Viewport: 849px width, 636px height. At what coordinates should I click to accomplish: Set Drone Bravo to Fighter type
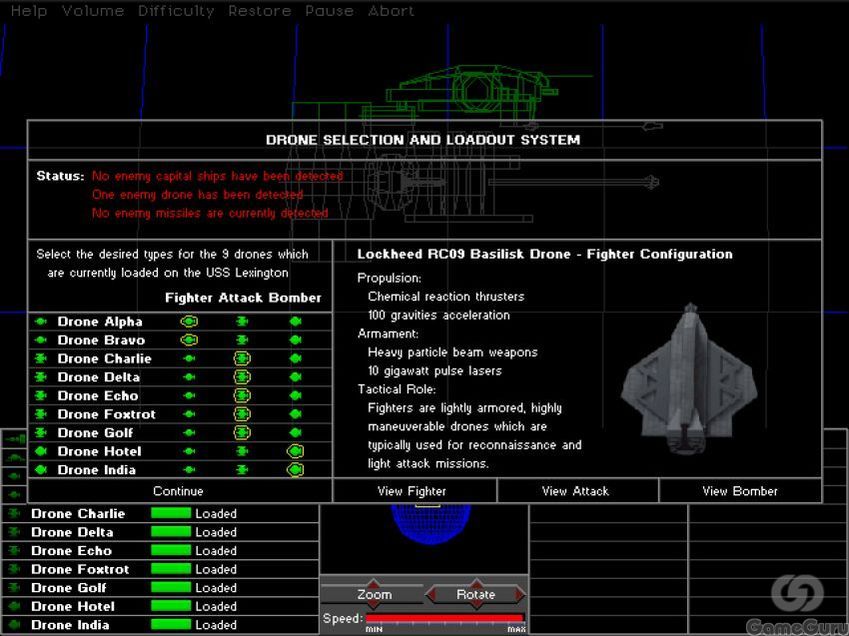pos(189,340)
